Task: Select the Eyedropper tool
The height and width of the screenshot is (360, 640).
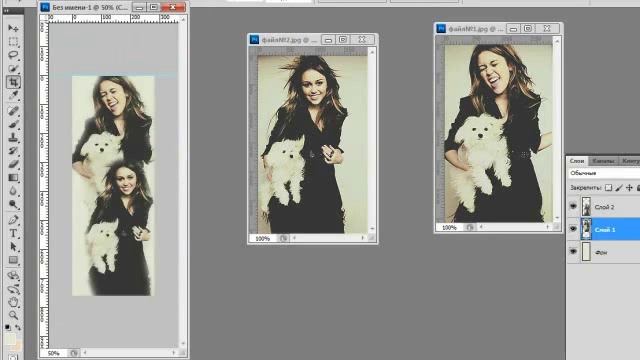Action: coord(13,96)
